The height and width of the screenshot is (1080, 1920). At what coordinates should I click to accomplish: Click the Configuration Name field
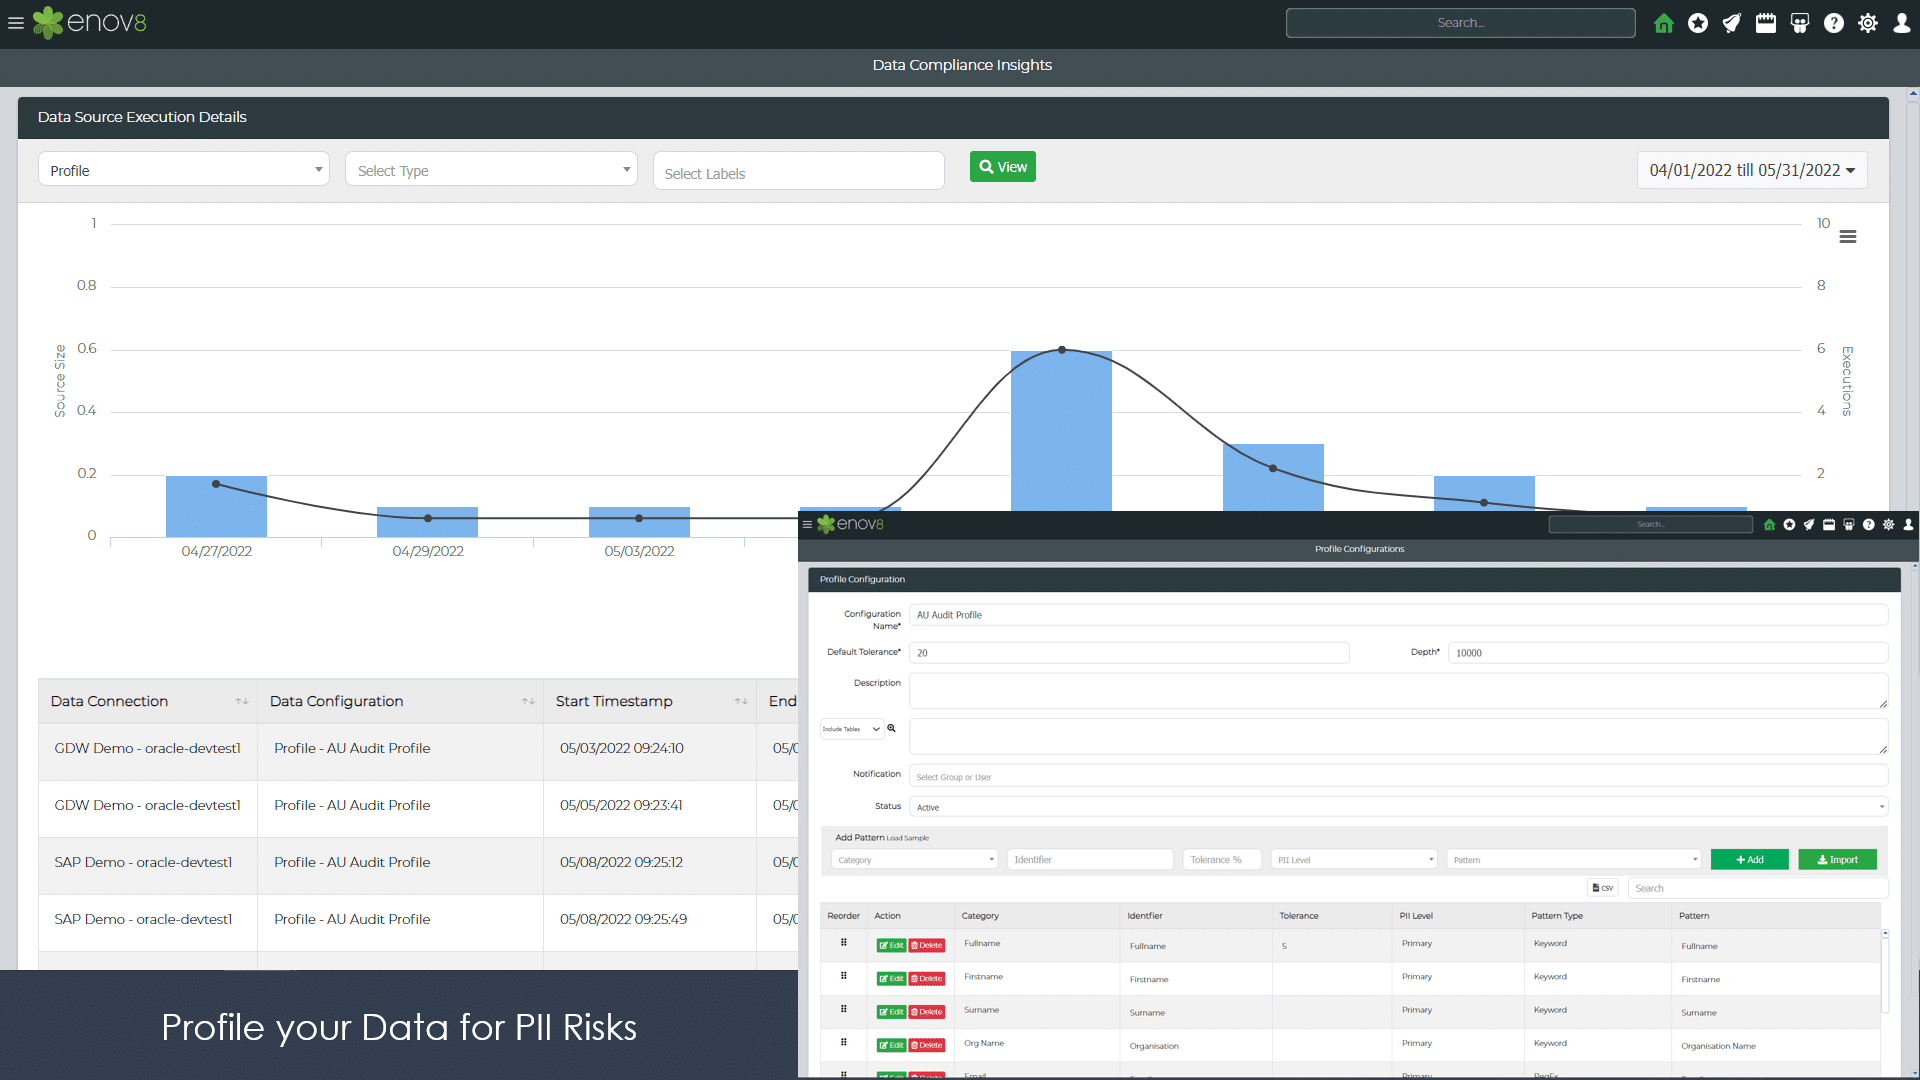1399,615
